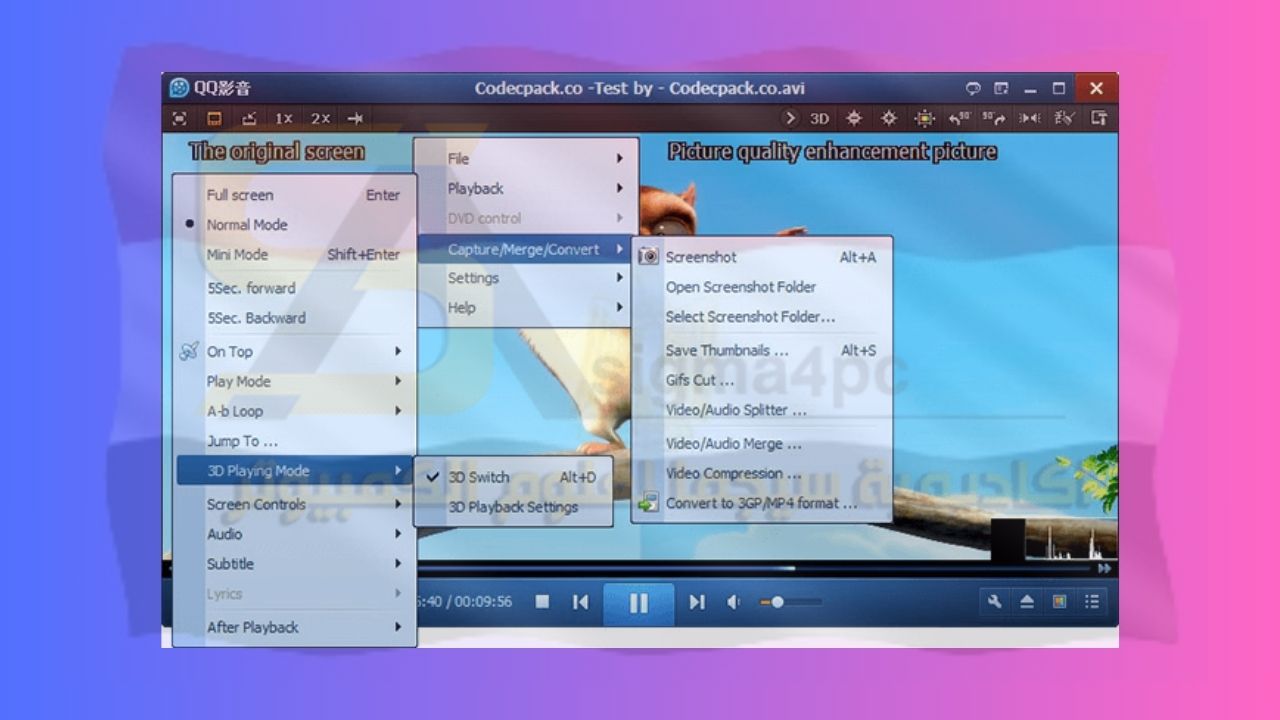Choose Save Thumbnails option
Screen dimensions: 1280x720
click(761, 351)
